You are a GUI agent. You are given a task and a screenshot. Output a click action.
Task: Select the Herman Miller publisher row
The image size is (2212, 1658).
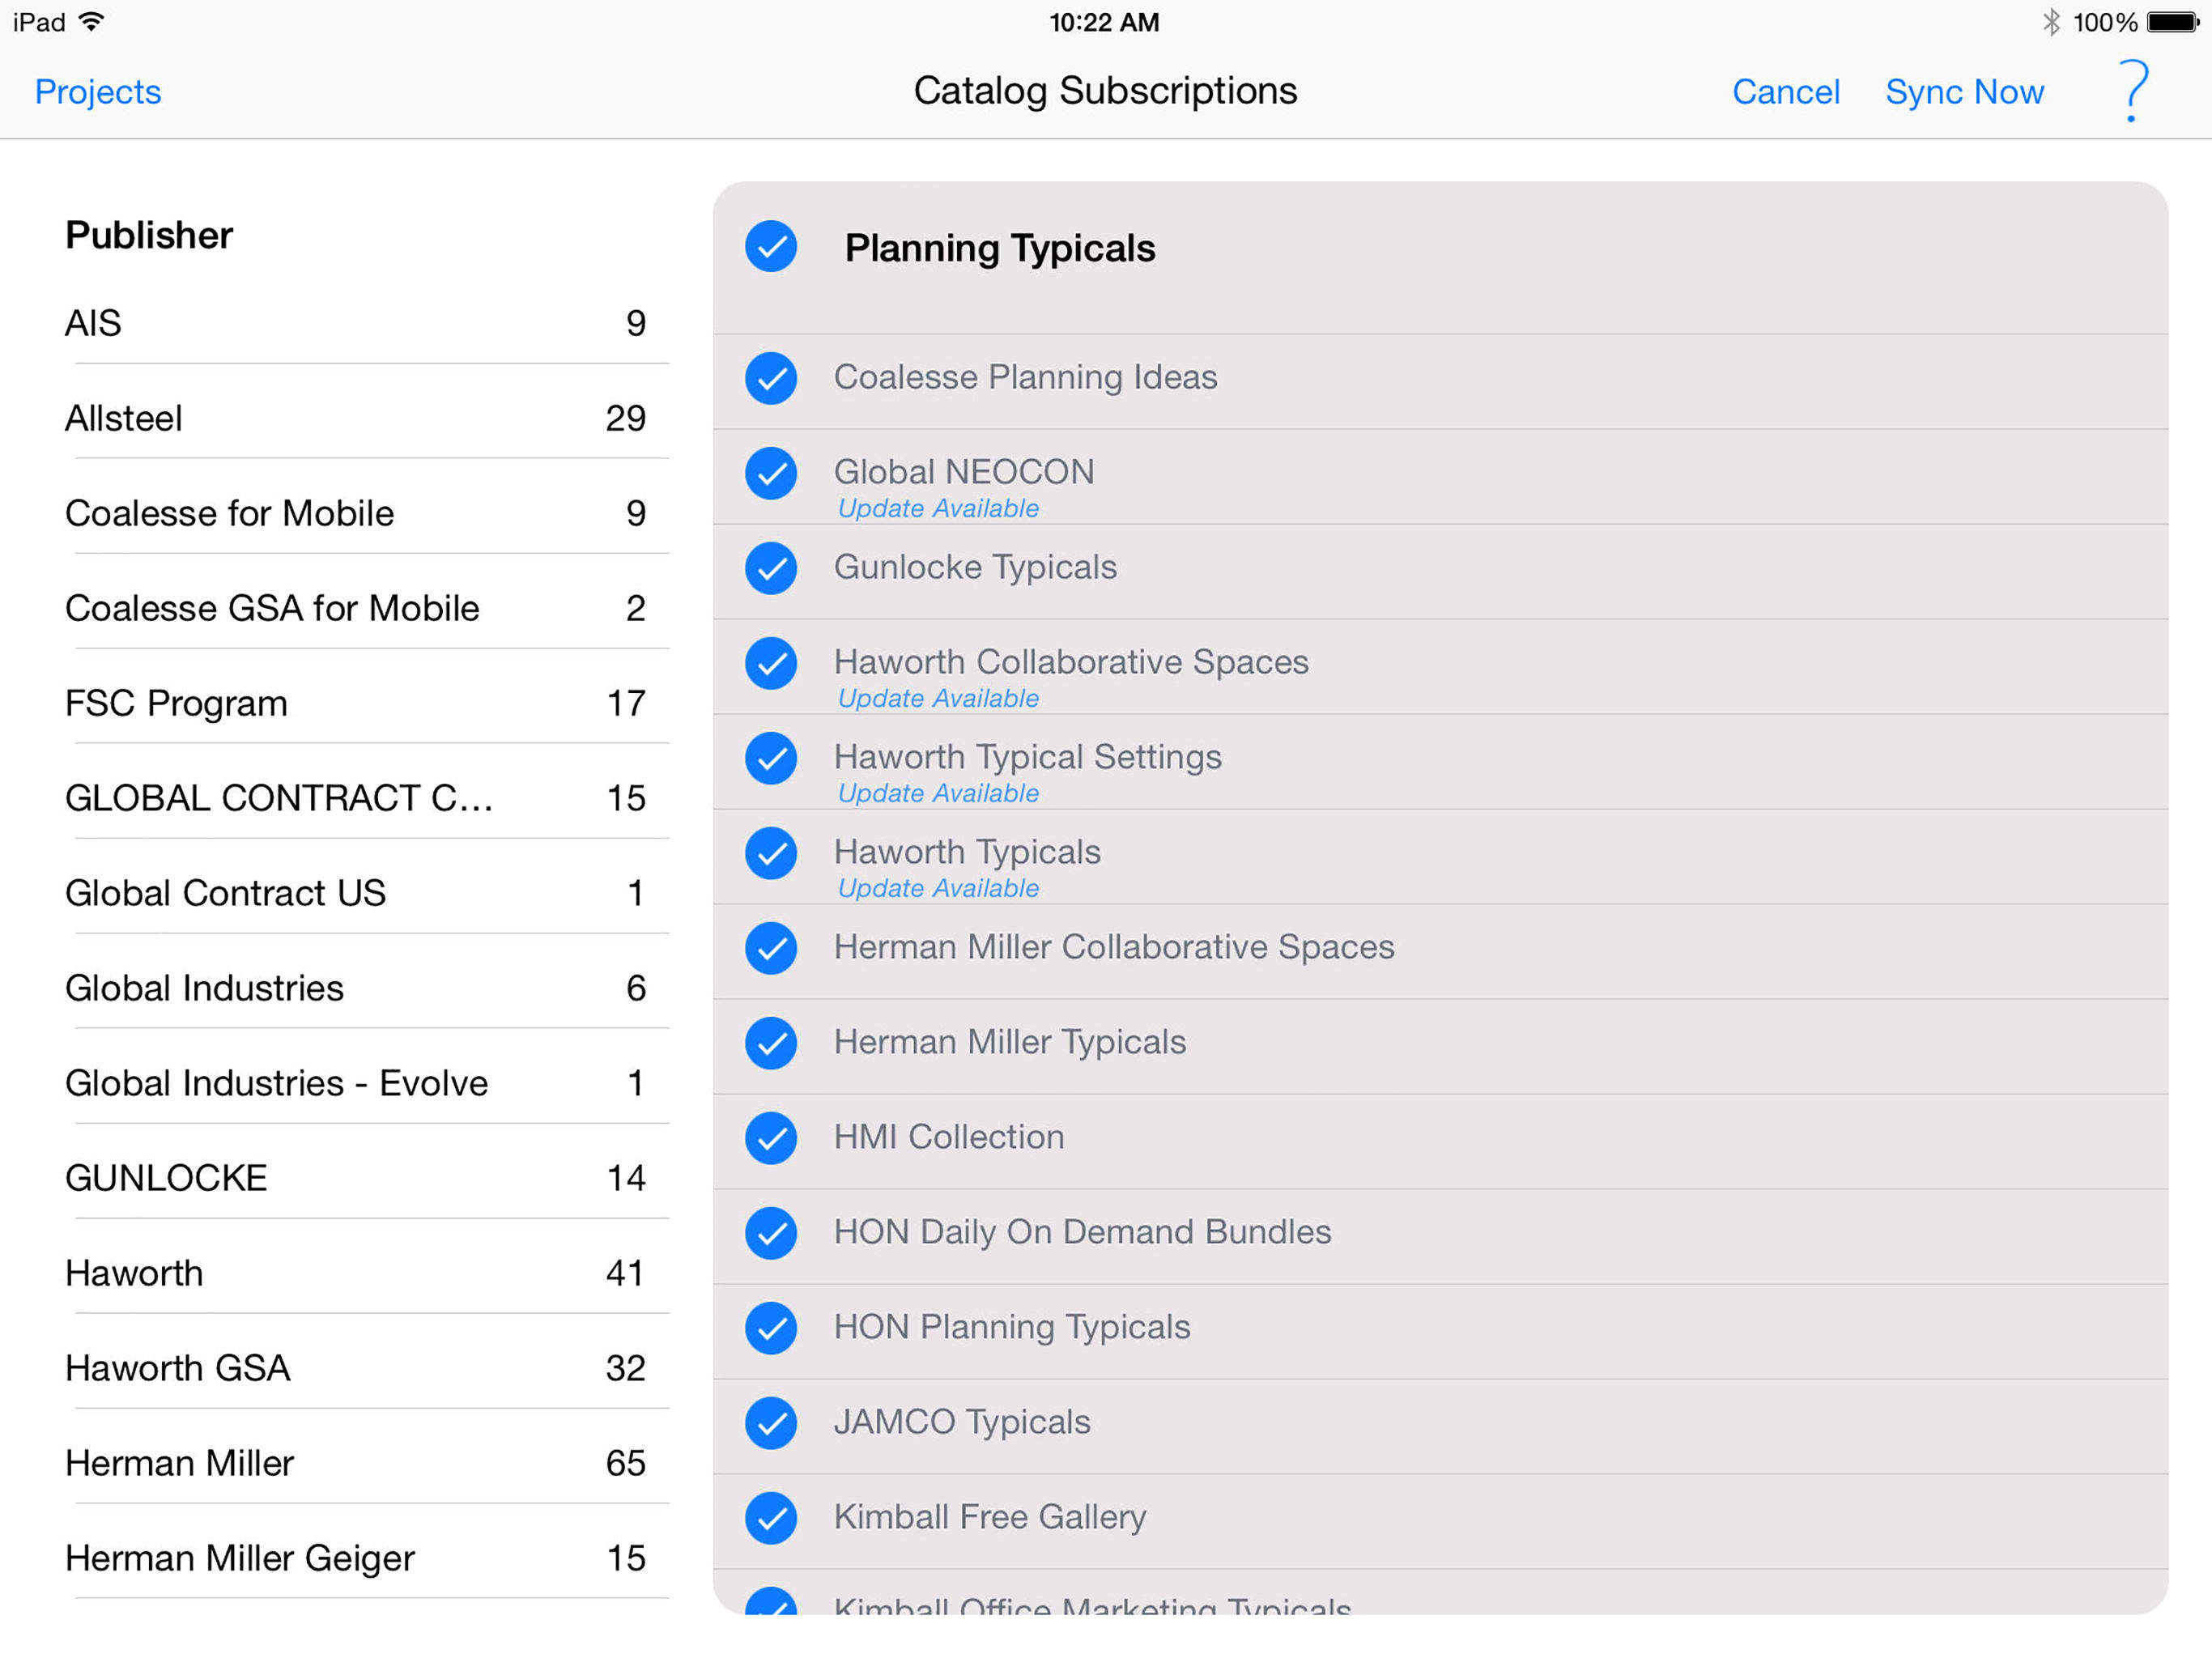[x=366, y=1463]
